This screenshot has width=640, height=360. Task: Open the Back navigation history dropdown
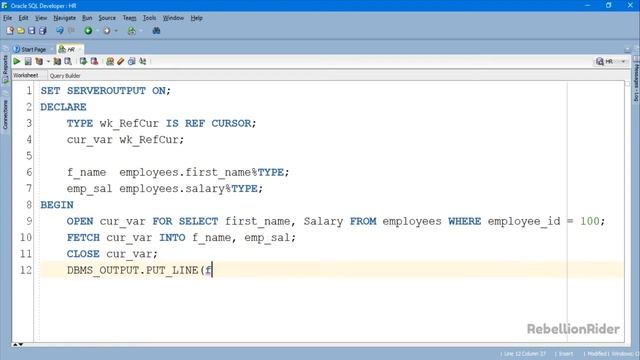[x=97, y=31]
